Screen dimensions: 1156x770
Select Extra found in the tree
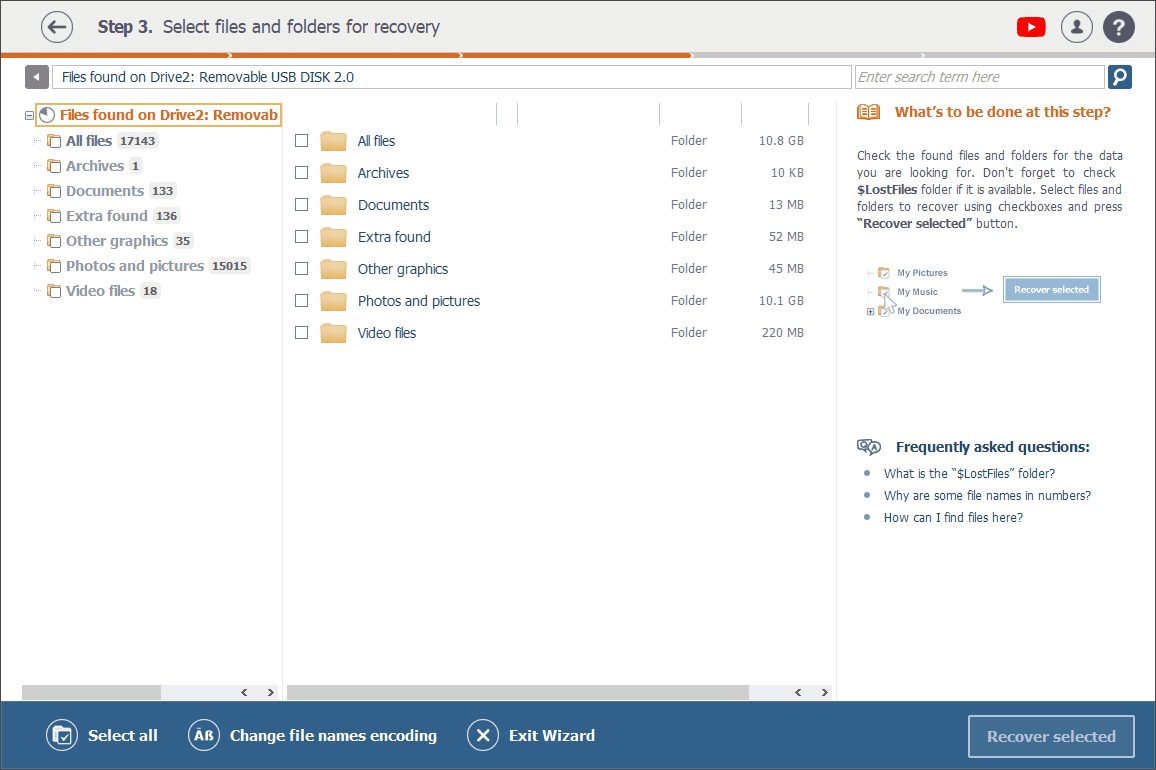(x=106, y=216)
